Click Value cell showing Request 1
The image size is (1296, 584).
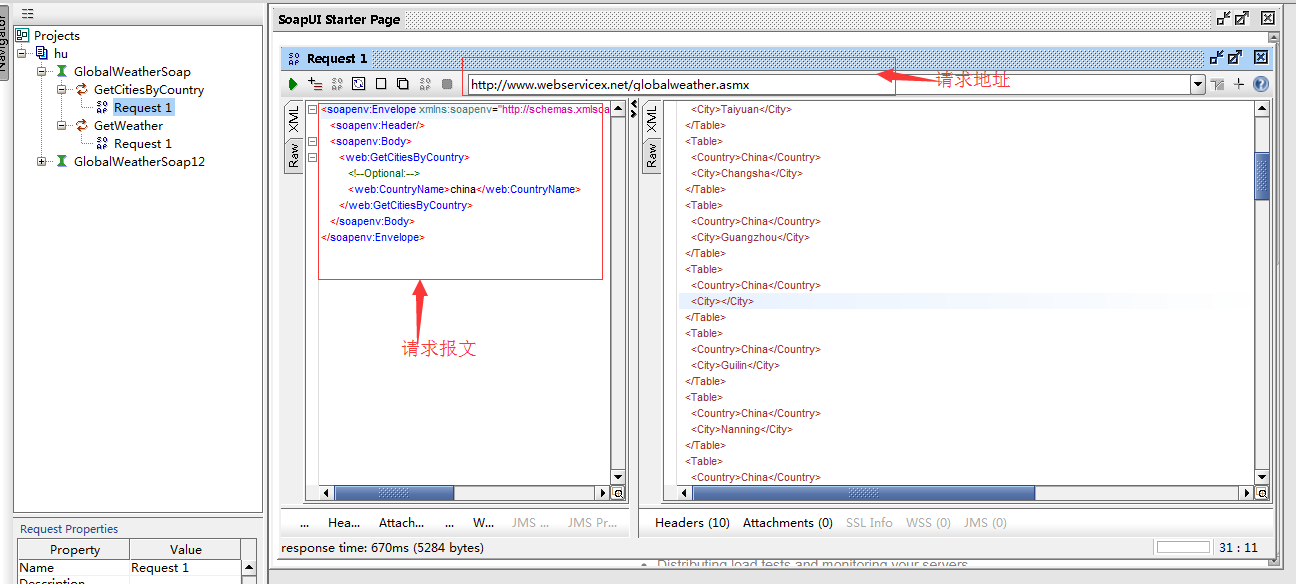(185, 567)
